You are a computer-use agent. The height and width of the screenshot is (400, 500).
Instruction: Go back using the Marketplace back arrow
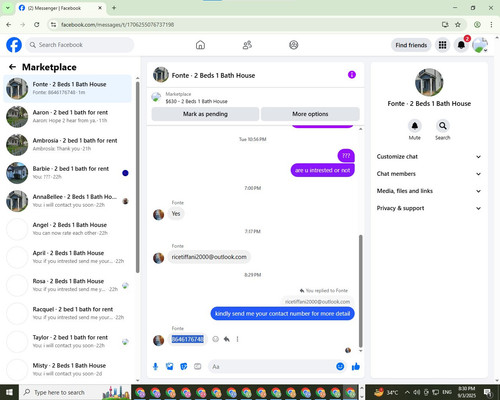12,67
